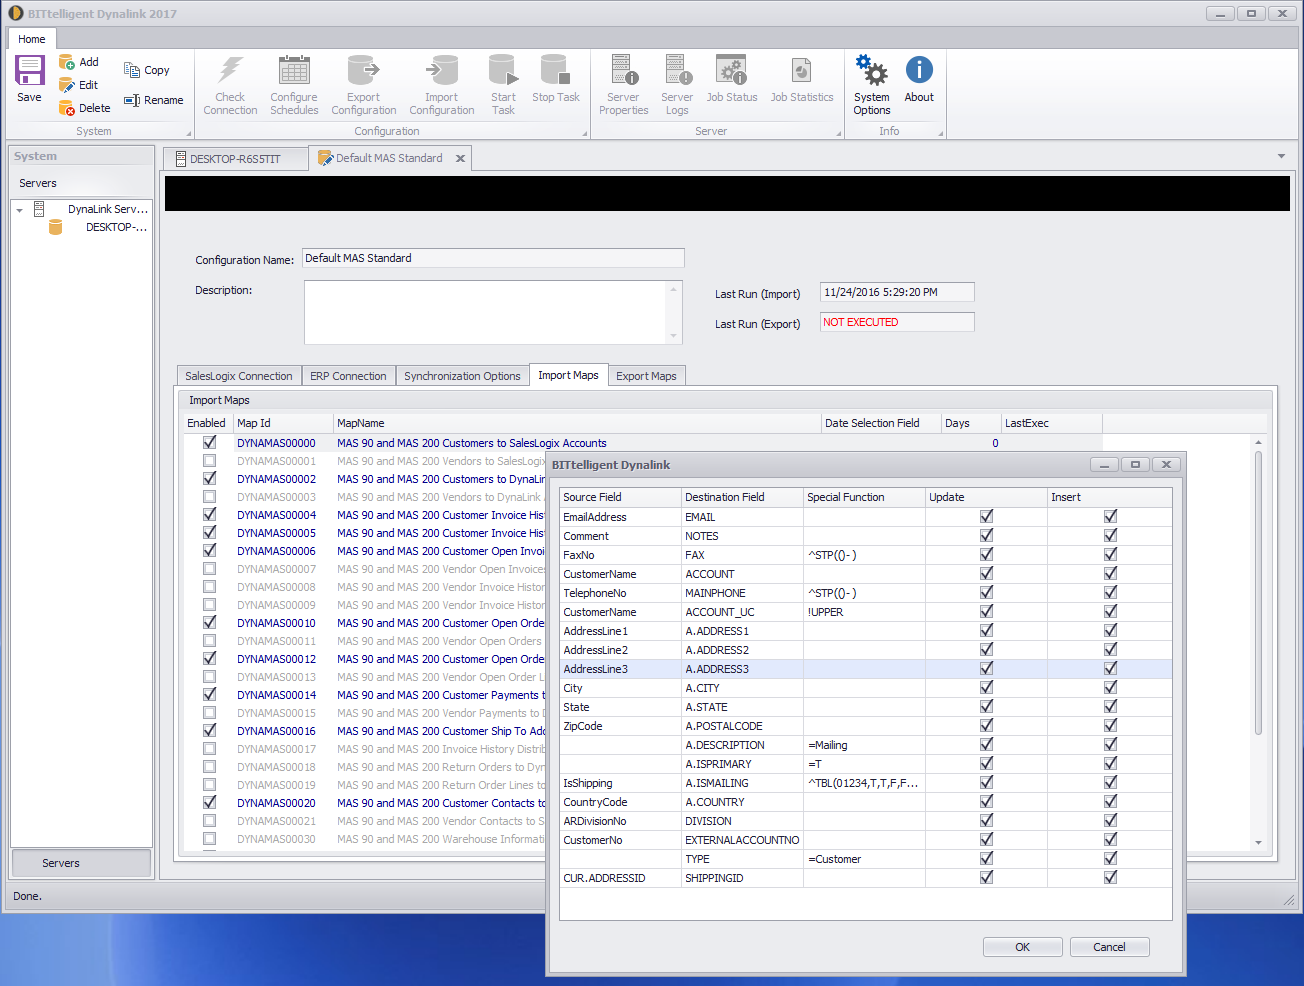Click the Check Connection icon

[x=231, y=70]
